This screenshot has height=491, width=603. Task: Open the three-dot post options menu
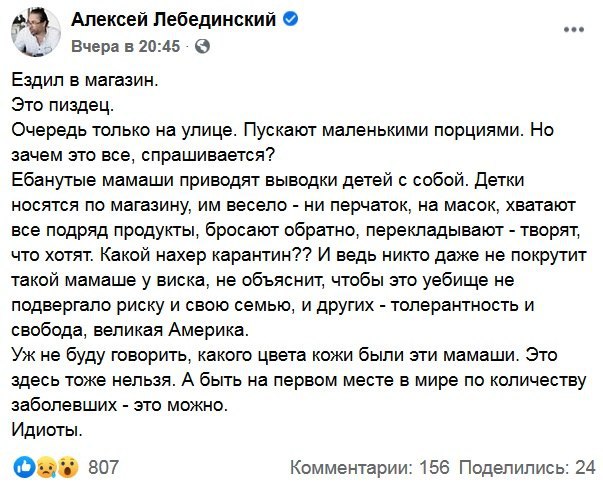tap(573, 30)
